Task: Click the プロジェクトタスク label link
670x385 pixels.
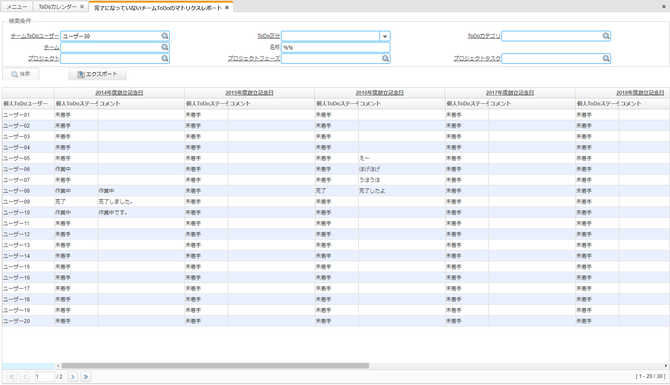Action: point(477,58)
